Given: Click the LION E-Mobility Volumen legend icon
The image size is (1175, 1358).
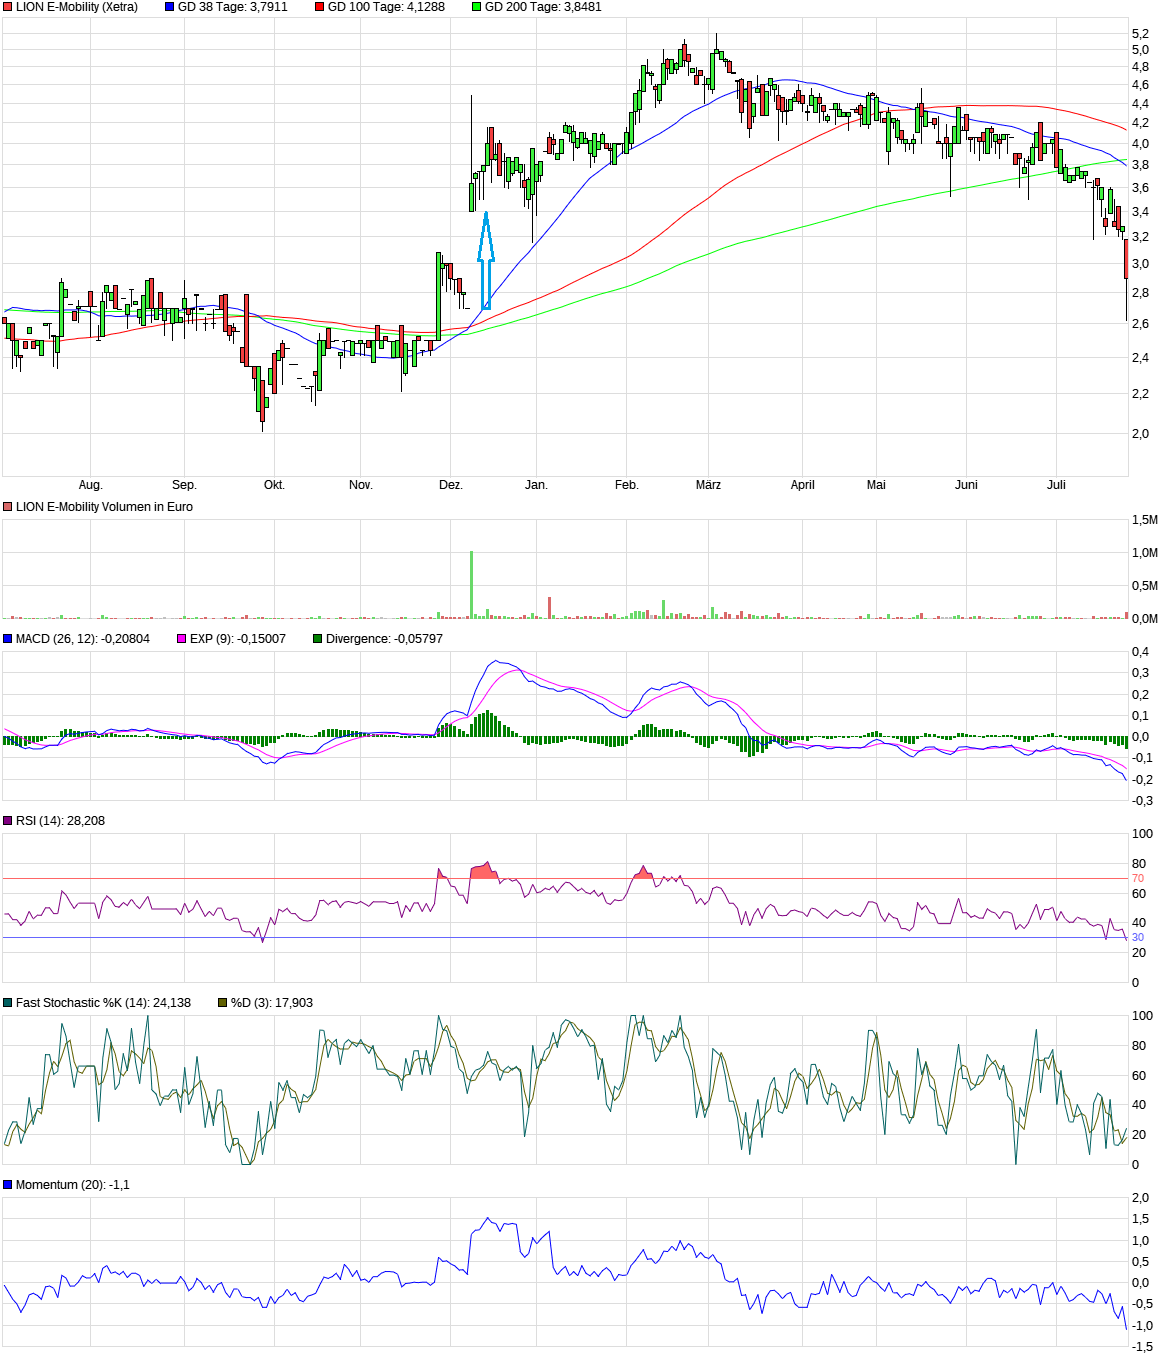Looking at the screenshot, I should [x=8, y=507].
